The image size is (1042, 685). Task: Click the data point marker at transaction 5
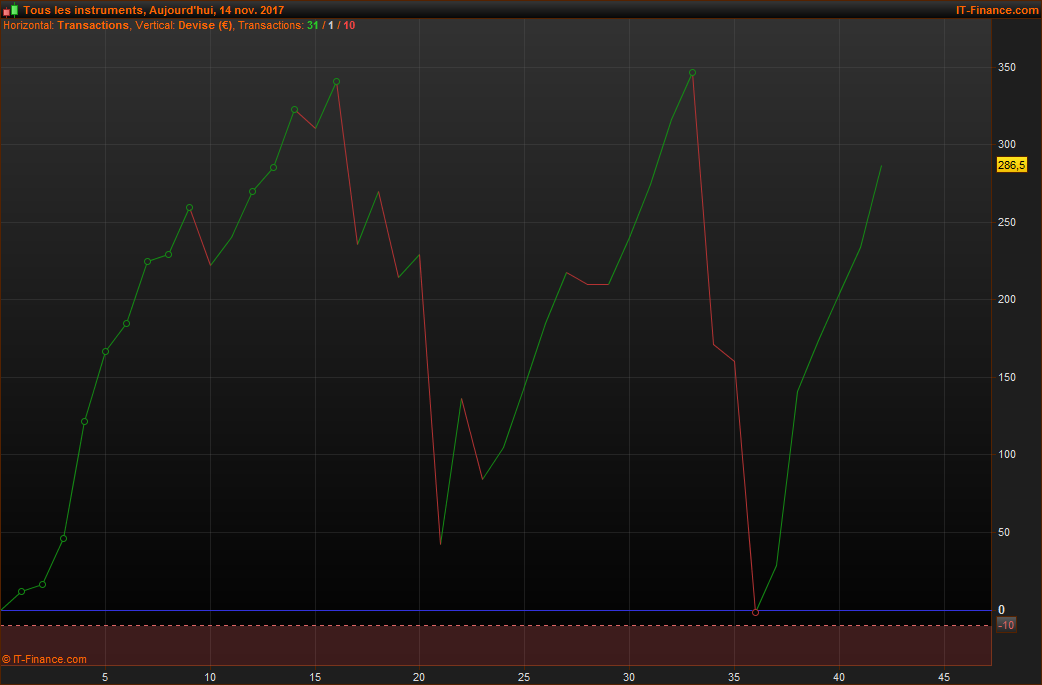[106, 351]
